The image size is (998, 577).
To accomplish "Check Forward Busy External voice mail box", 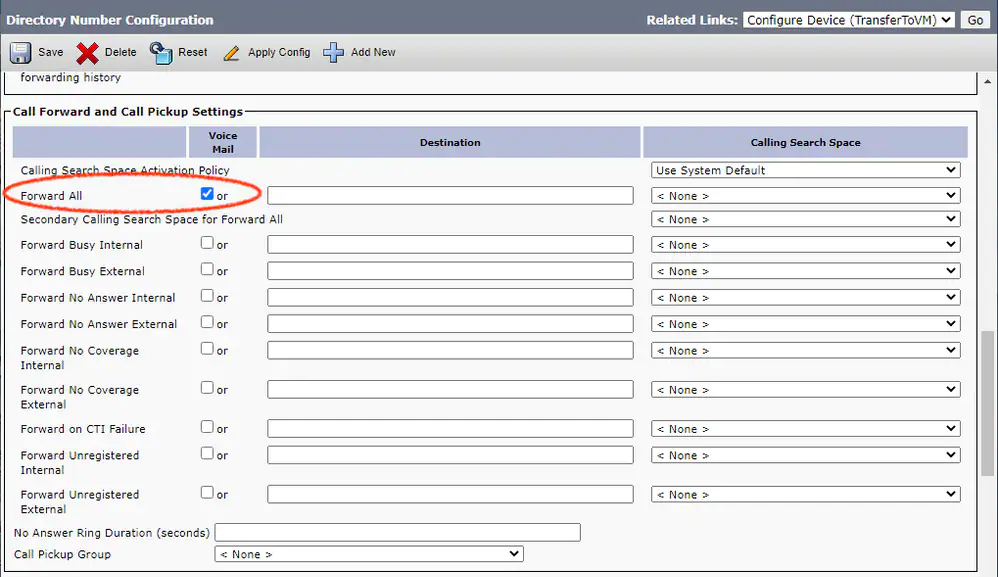I will click(207, 268).
